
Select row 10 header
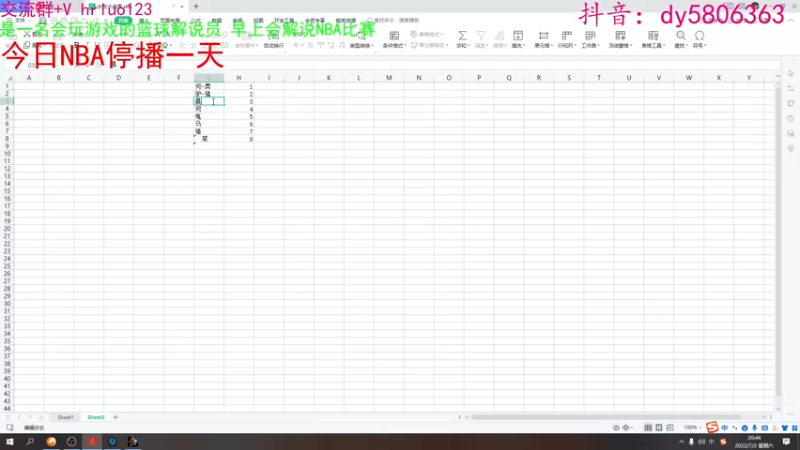7,154
